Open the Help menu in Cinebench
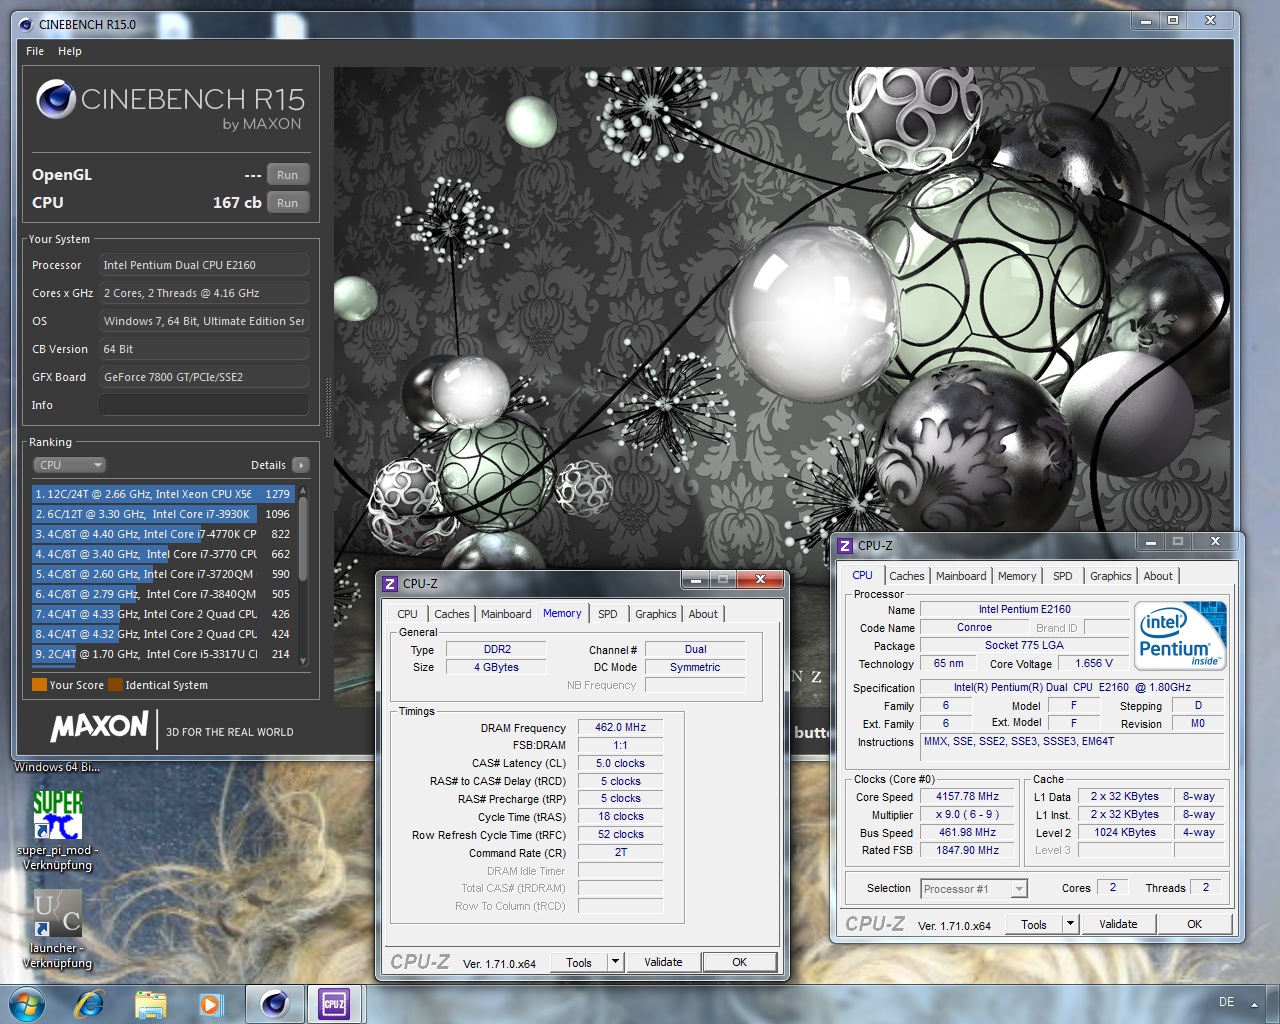This screenshot has width=1280, height=1024. 70,51
